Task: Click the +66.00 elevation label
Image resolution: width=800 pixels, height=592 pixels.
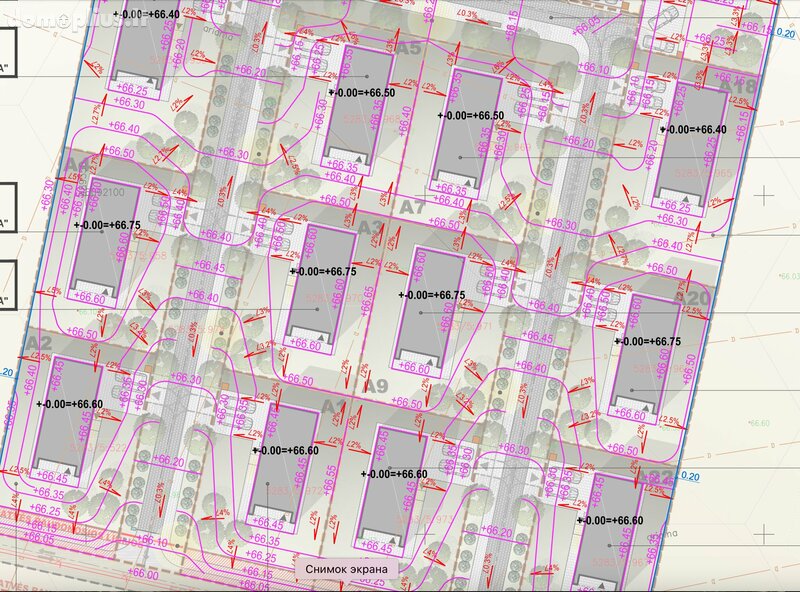Action: pos(143,573)
